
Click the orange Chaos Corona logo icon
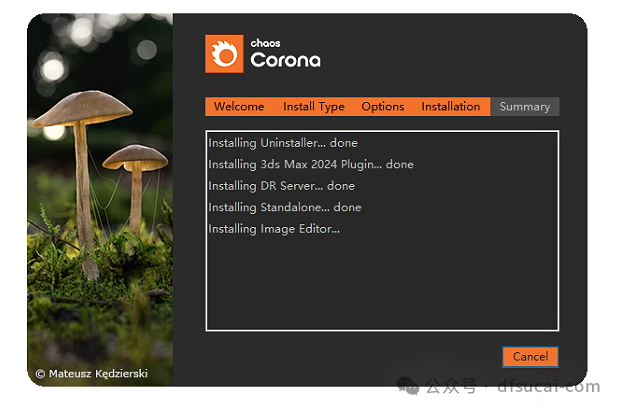coord(224,54)
